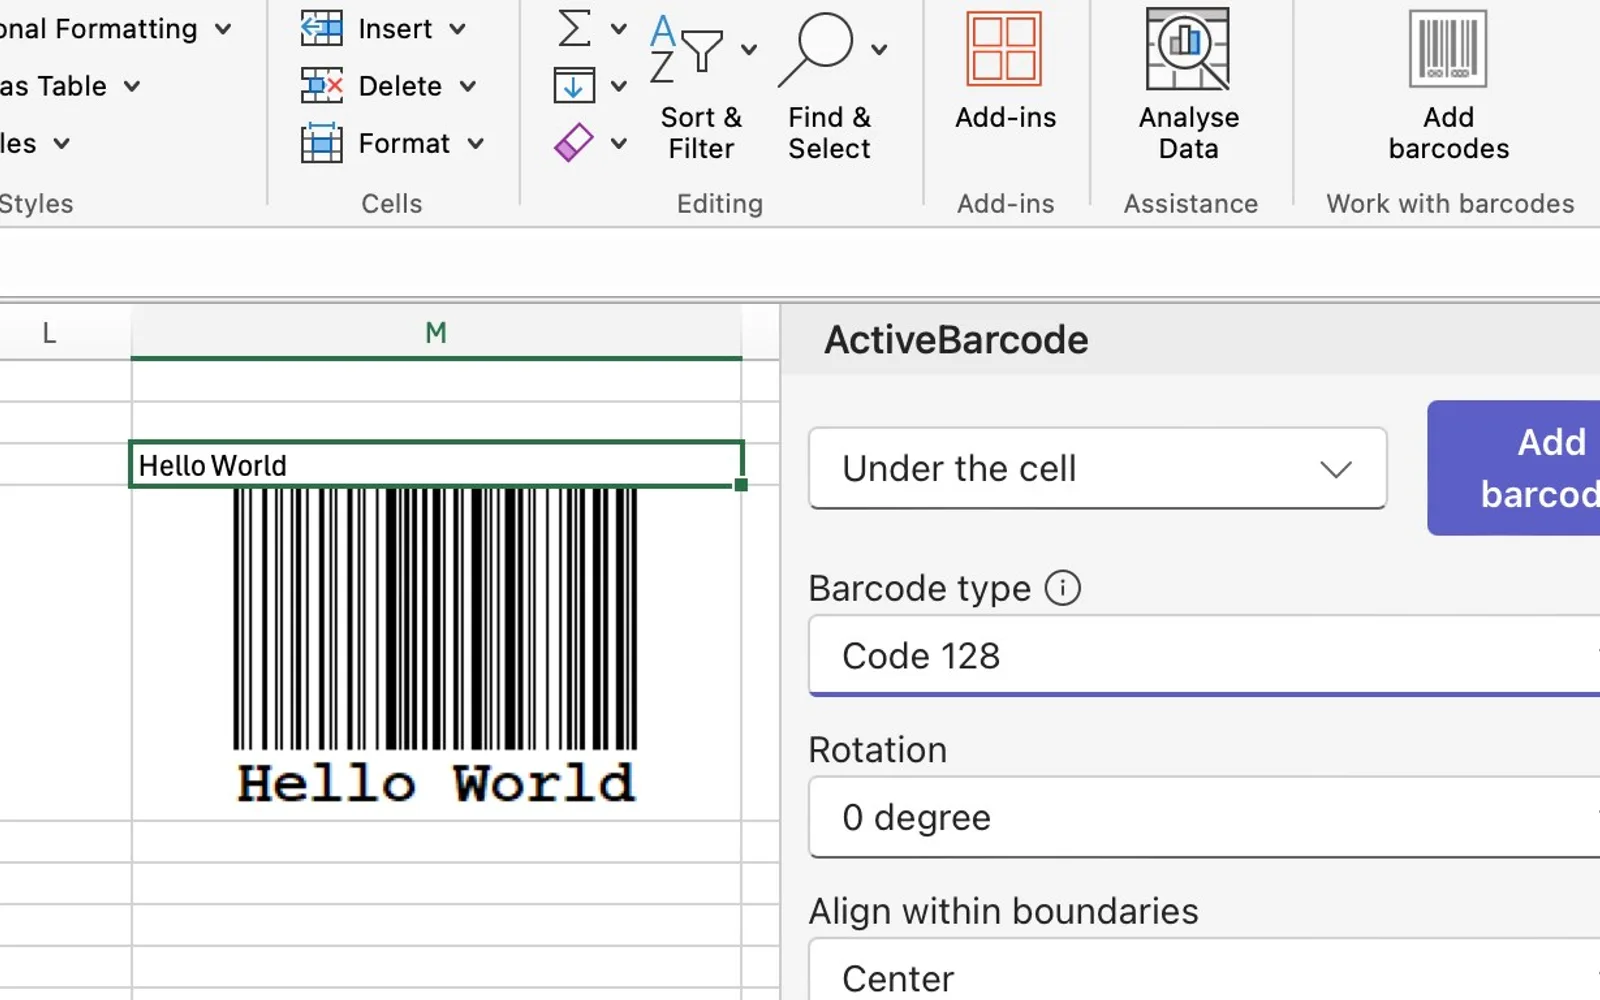Image resolution: width=1600 pixels, height=1000 pixels.
Task: Expand the Delete dropdown arrow
Action: coord(467,86)
